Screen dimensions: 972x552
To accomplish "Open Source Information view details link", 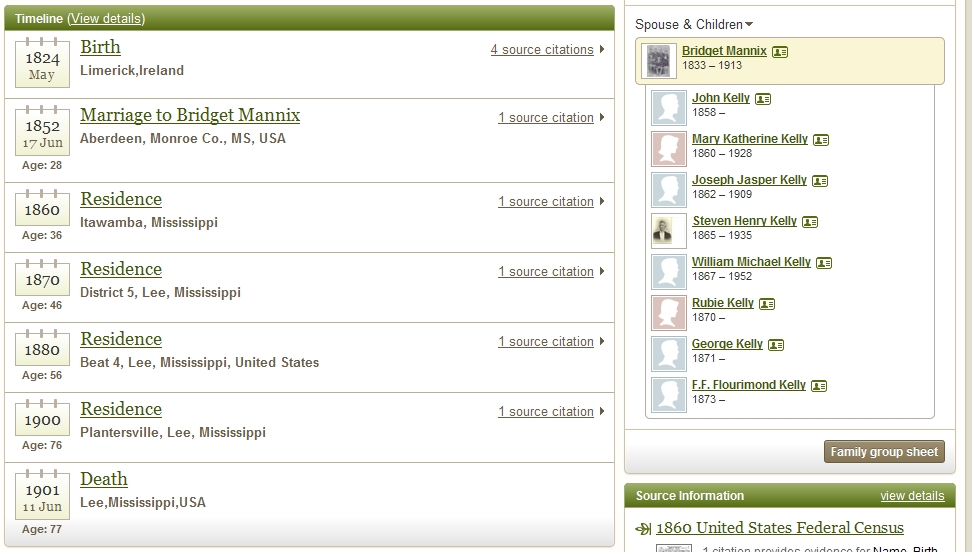I will (x=912, y=496).
